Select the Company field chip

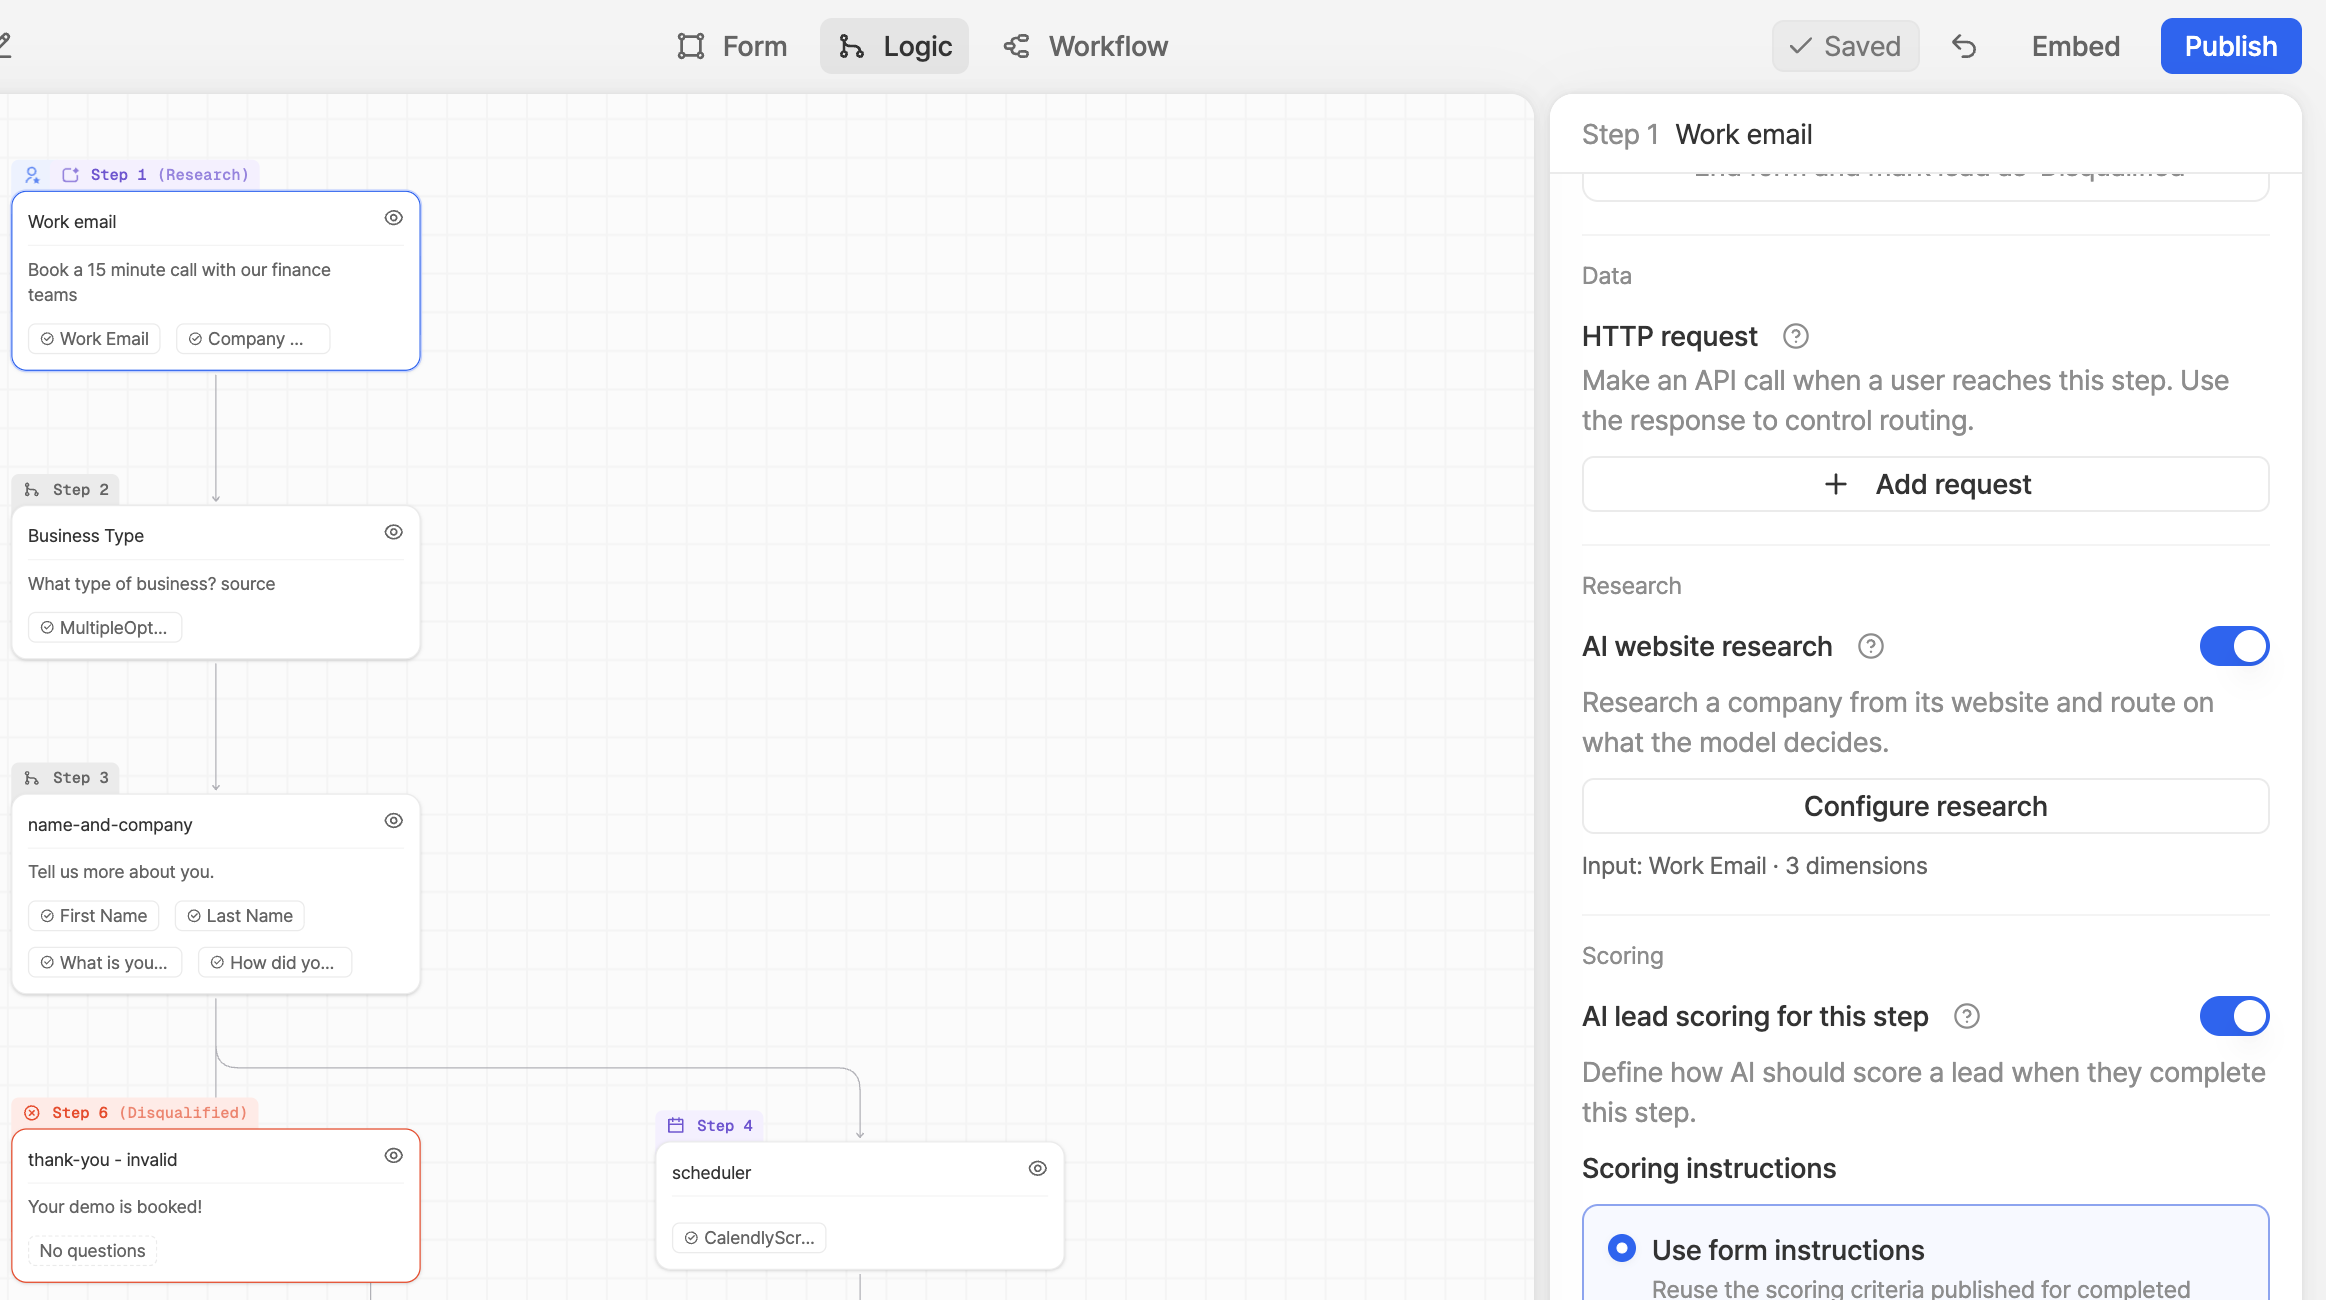point(253,339)
